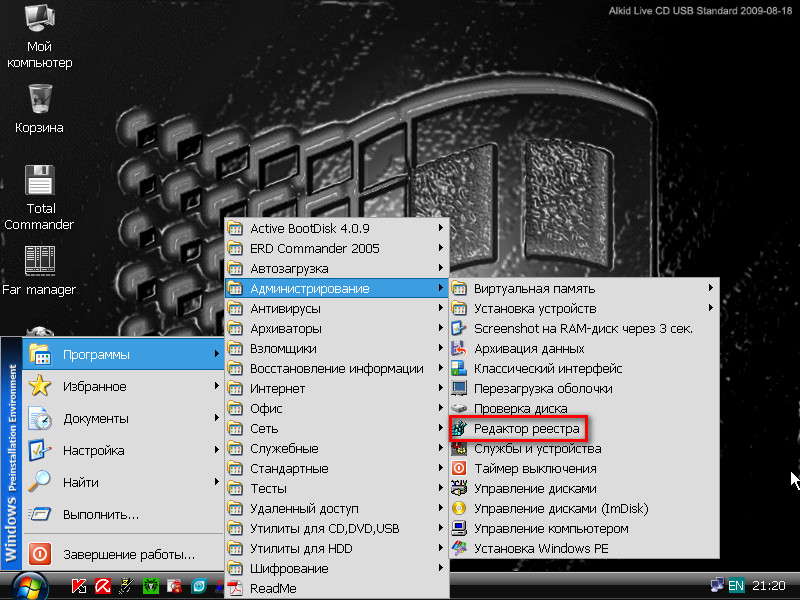This screenshot has height=600, width=800.
Task: Expand the Active BootDisk 4.0.9 submenu
Action: pyautogui.click(x=337, y=228)
